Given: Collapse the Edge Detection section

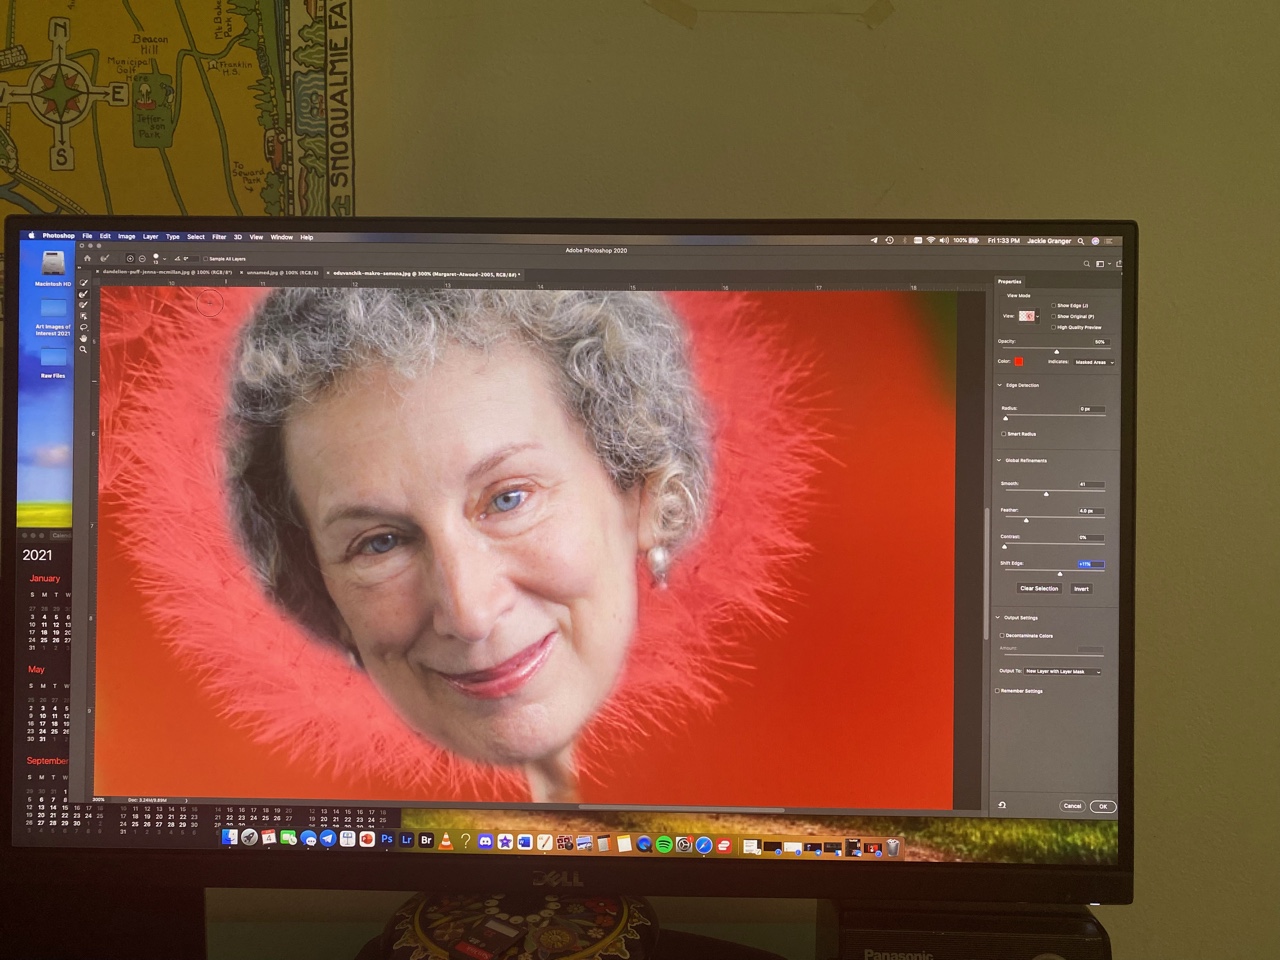Looking at the screenshot, I should point(999,385).
